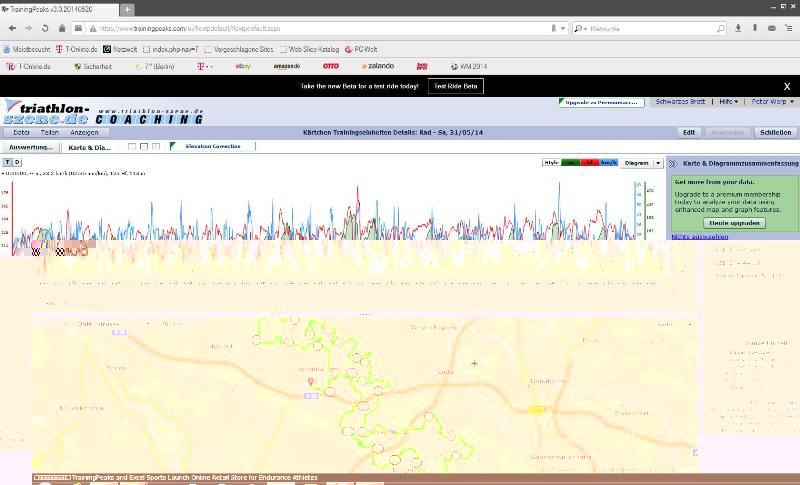Open the Datei menu
The height and width of the screenshot is (485, 800).
pyautogui.click(x=21, y=132)
